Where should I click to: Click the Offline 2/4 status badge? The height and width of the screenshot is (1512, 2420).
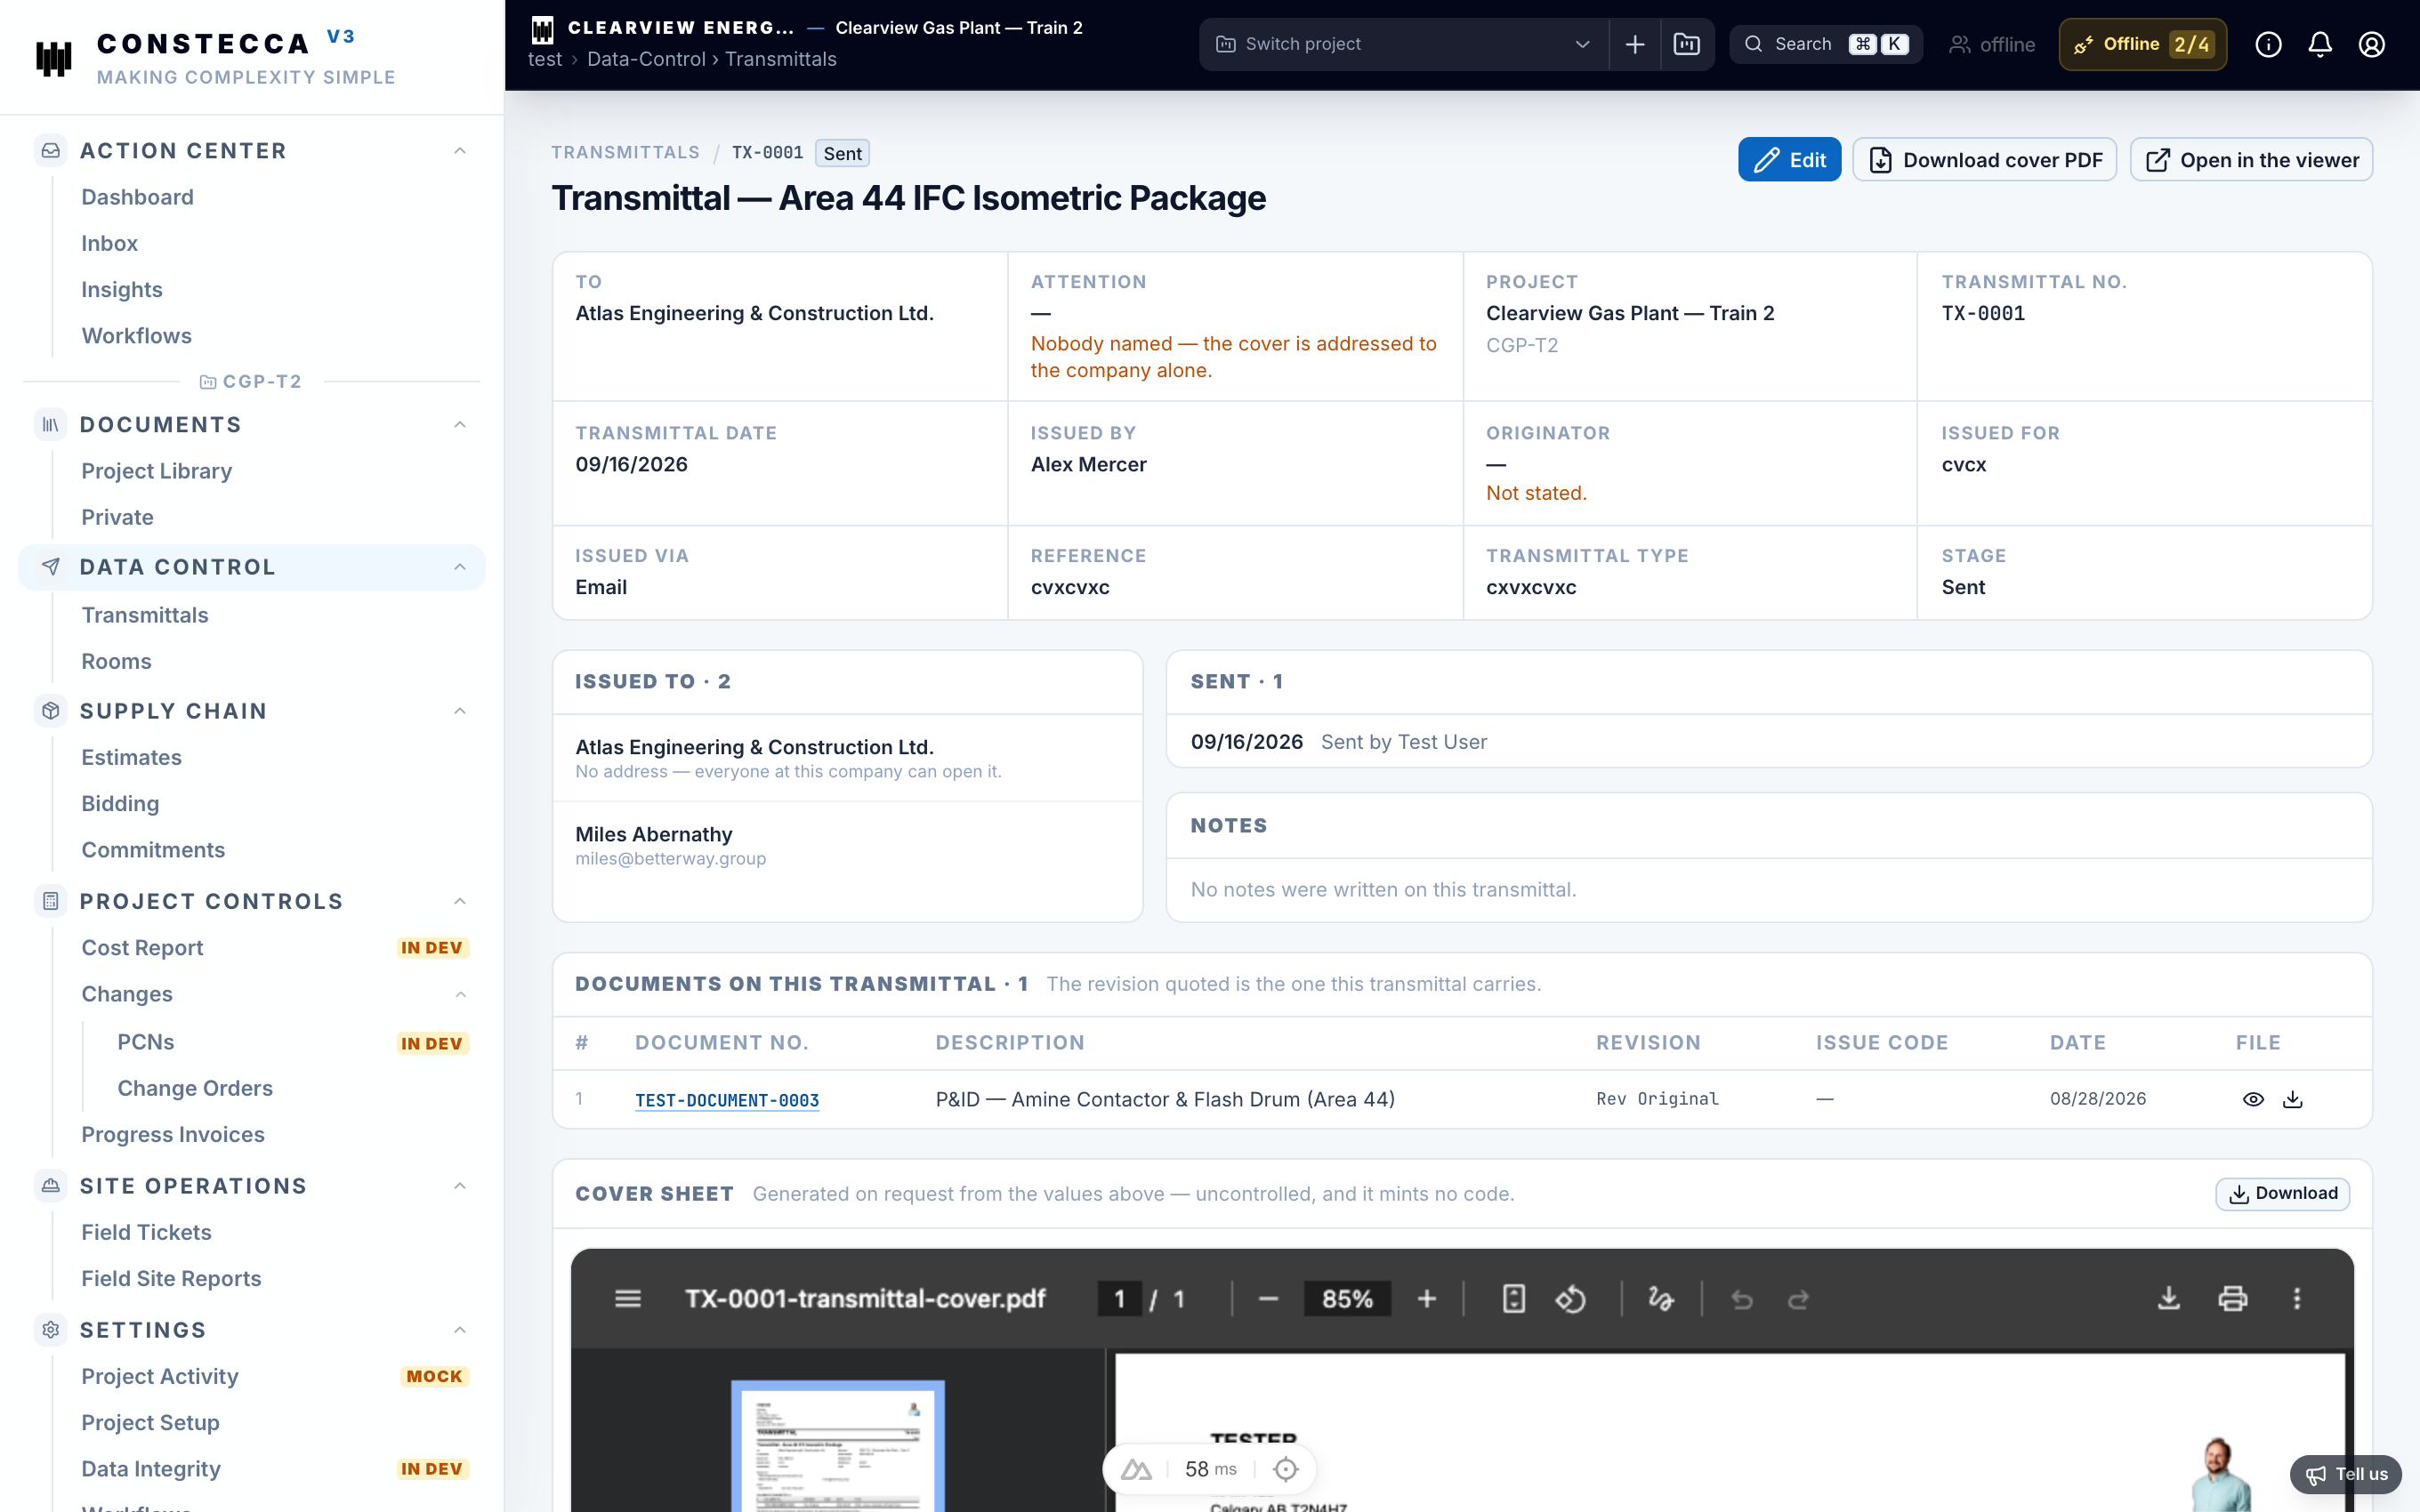click(2142, 44)
